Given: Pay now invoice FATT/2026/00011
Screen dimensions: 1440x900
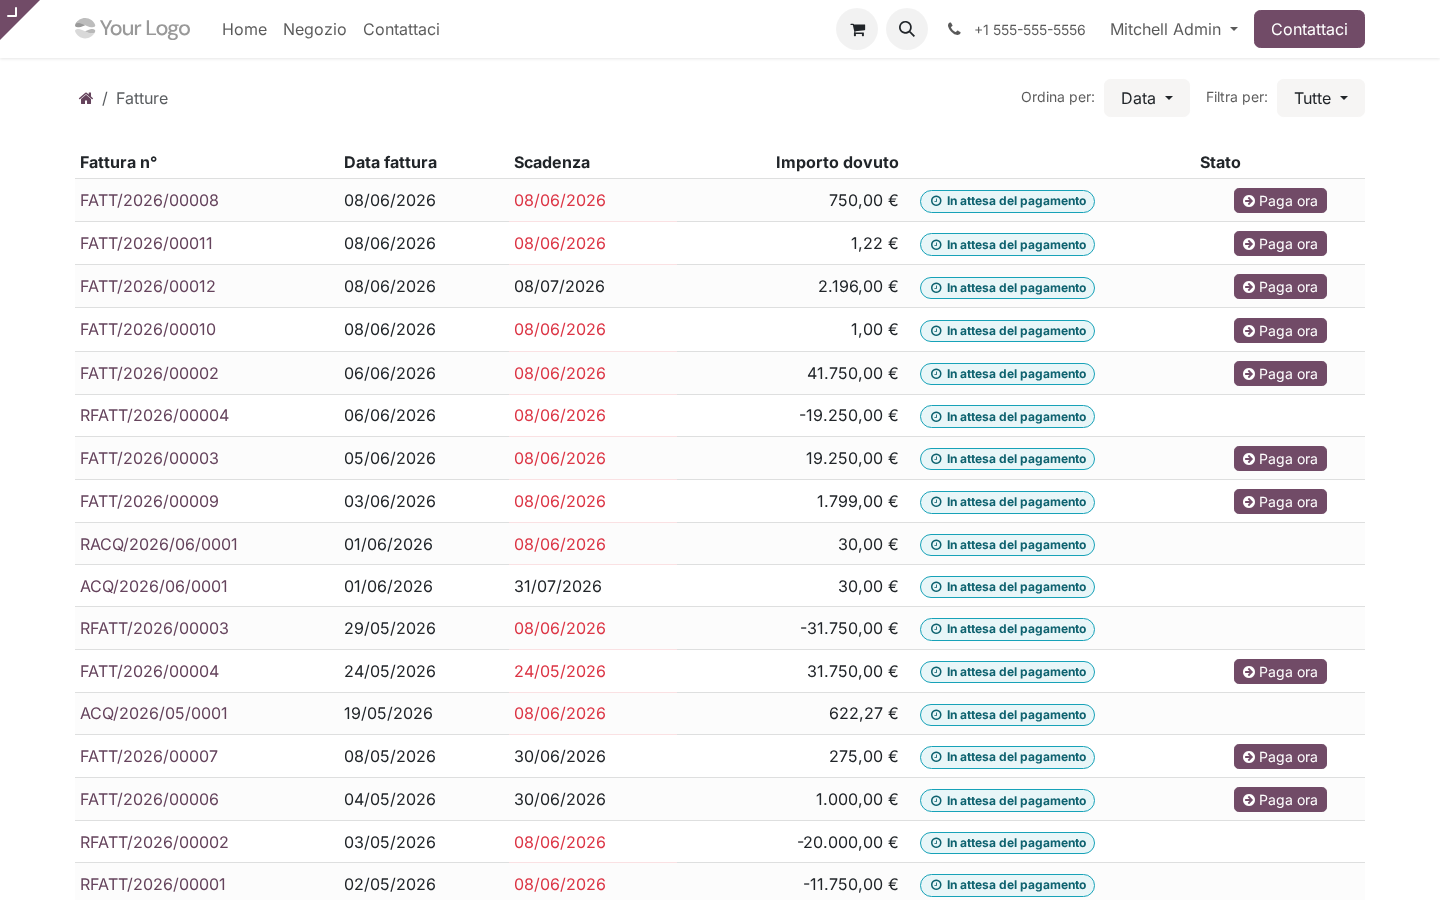Looking at the screenshot, I should [x=1280, y=244].
